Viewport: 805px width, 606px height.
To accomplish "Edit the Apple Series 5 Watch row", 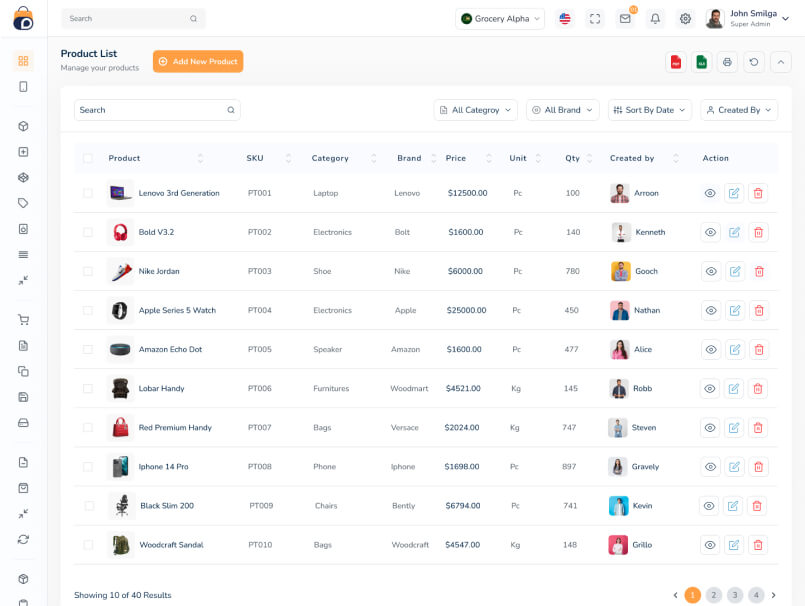I will point(734,310).
